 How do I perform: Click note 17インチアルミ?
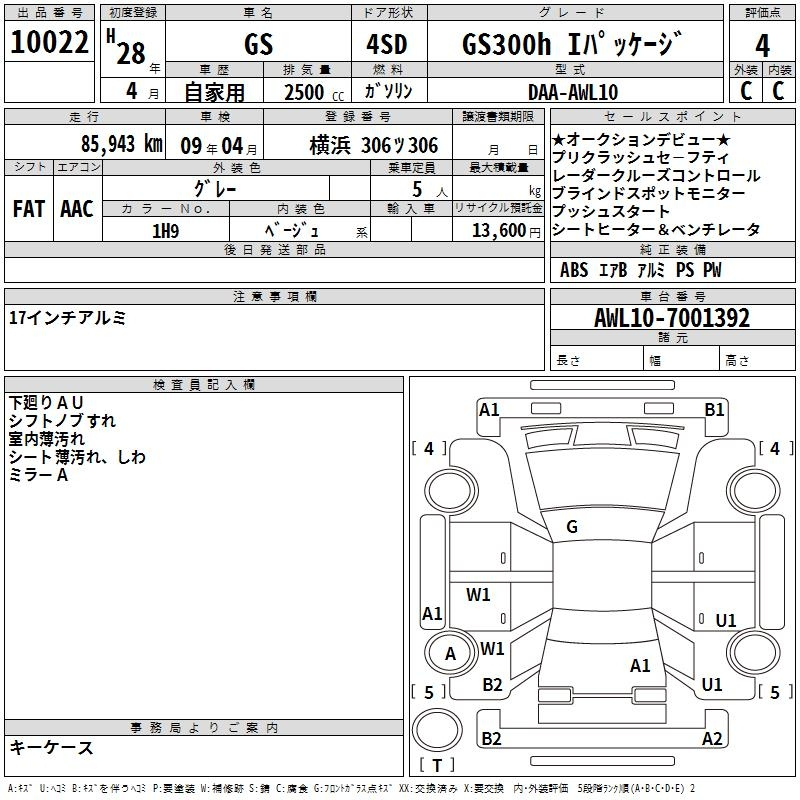tap(67, 317)
